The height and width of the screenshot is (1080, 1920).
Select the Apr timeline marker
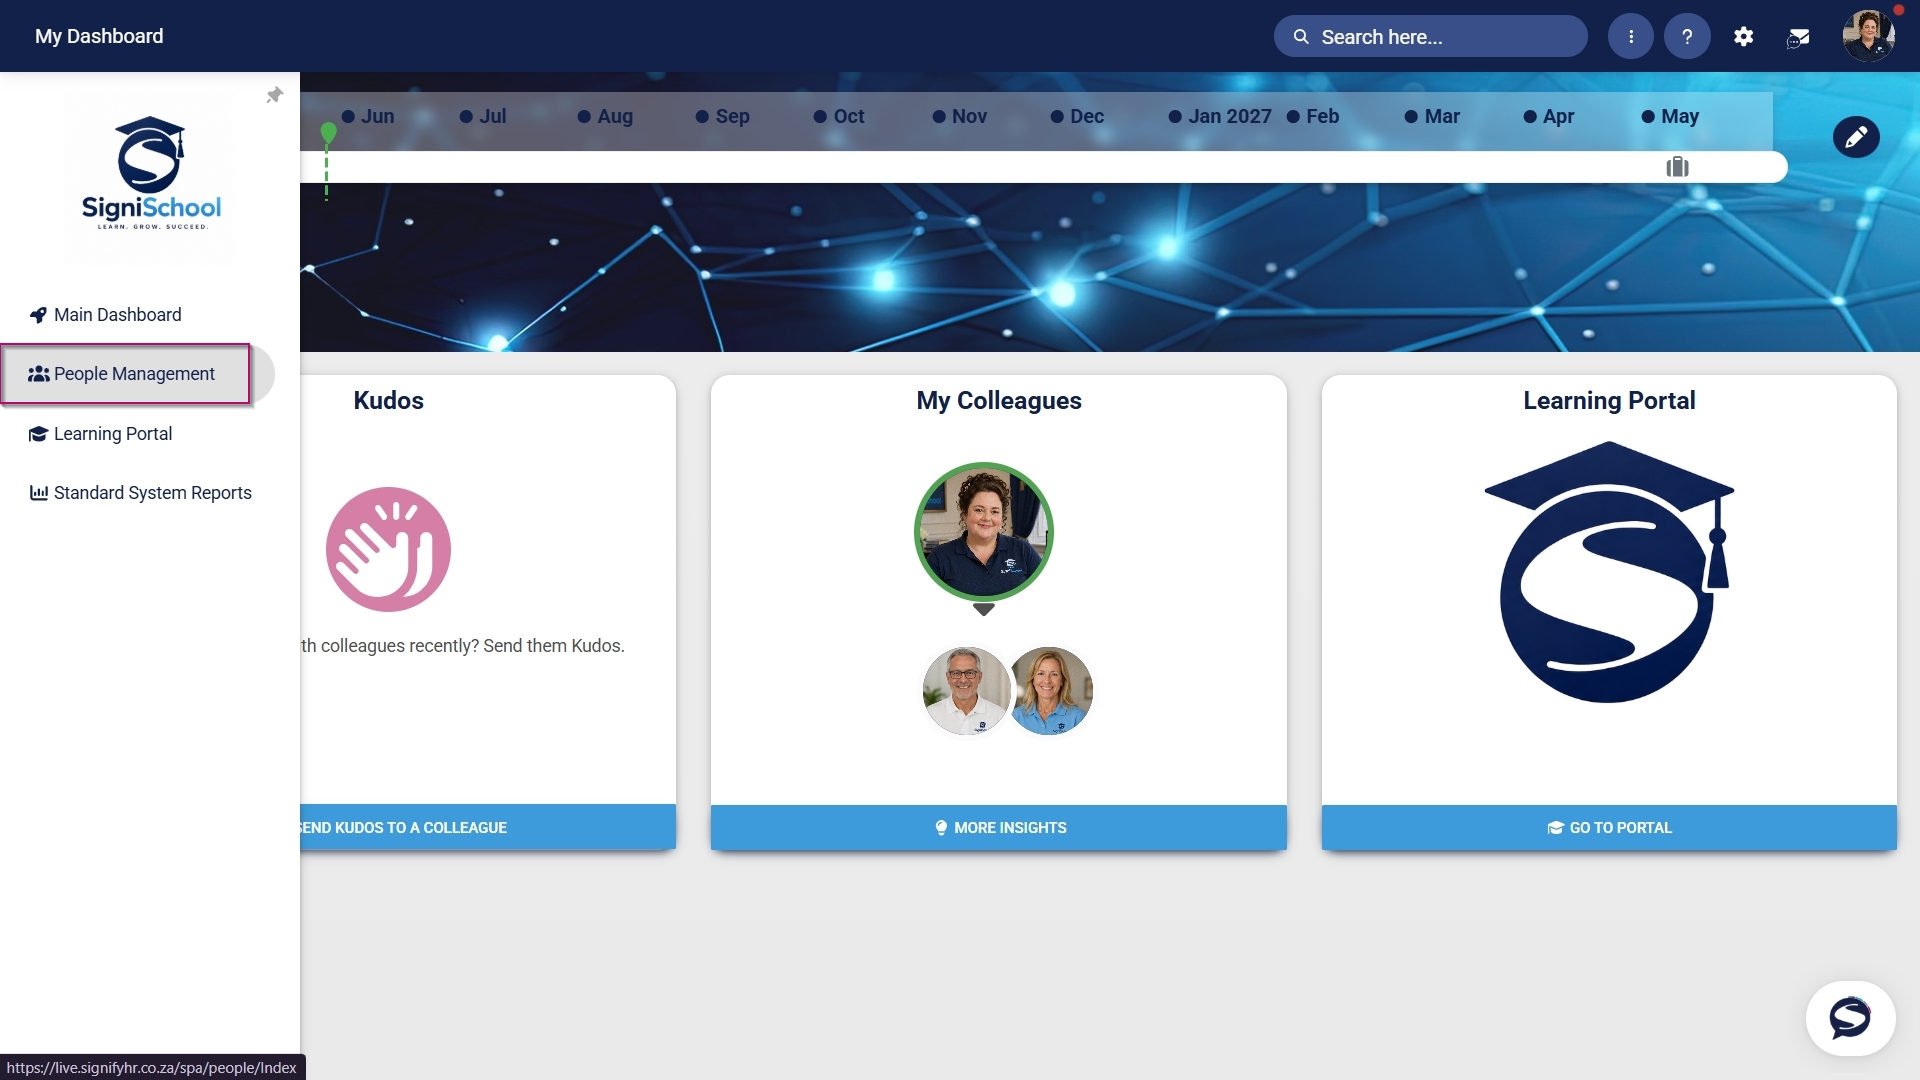1548,117
